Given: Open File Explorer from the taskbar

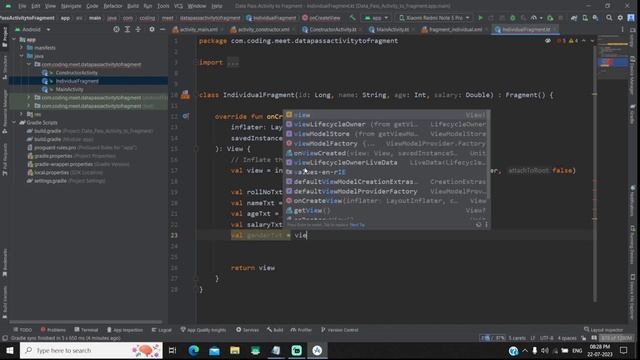Looking at the screenshot, I should pos(235,350).
